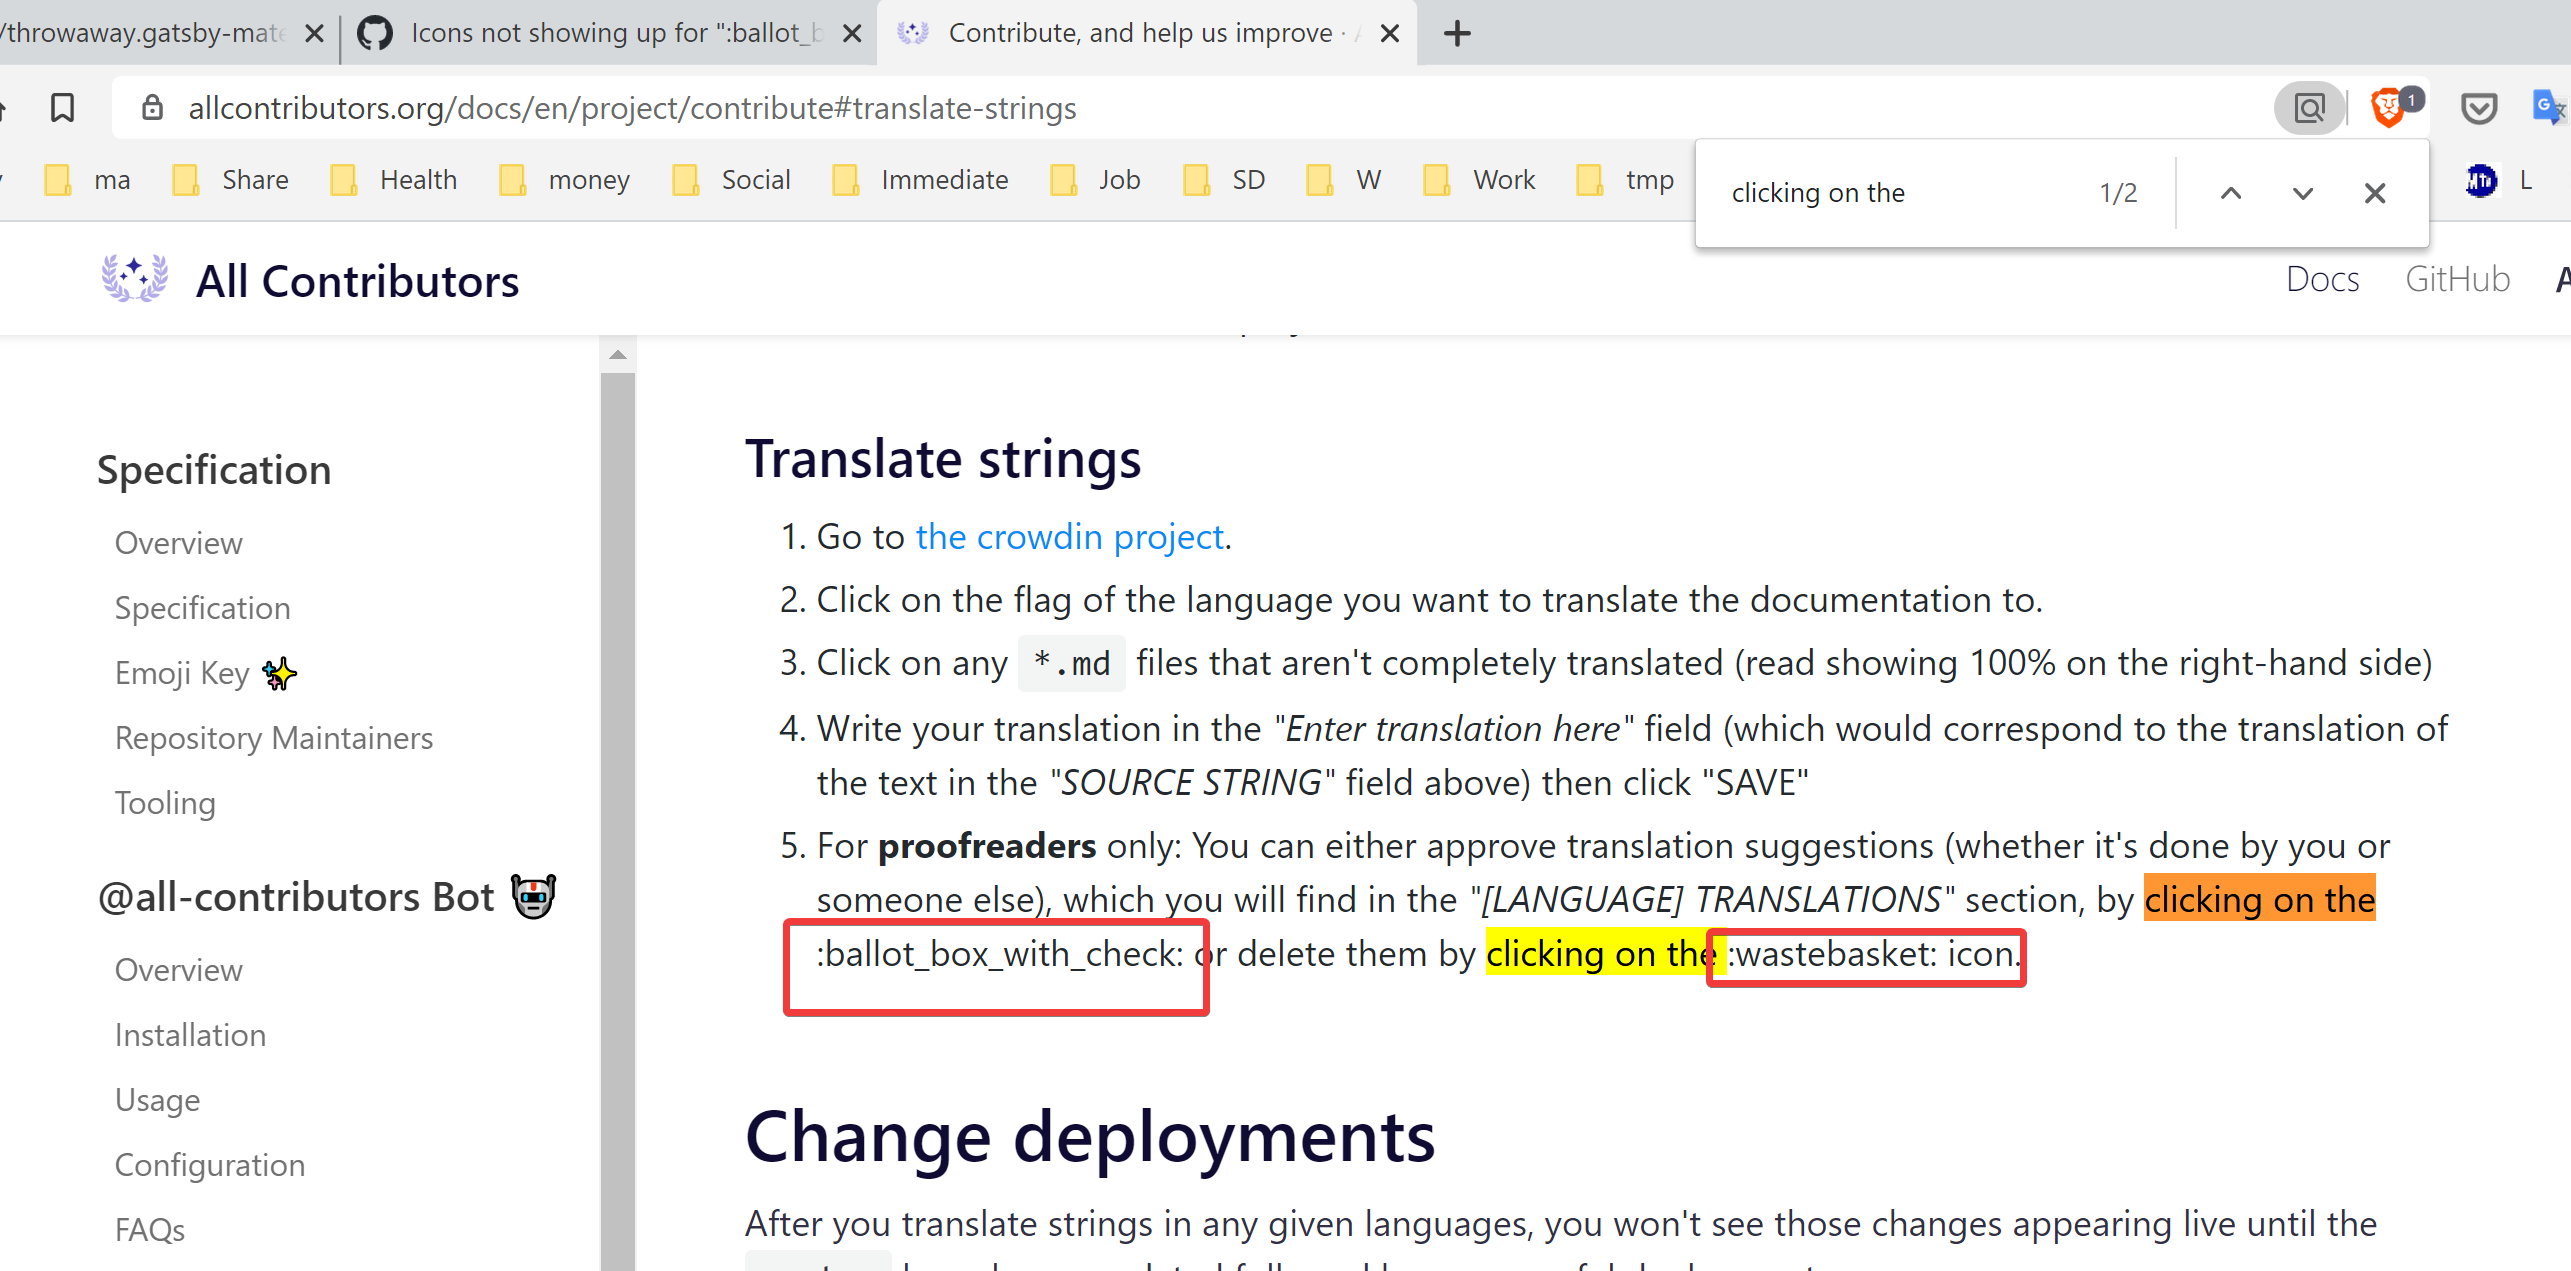Image resolution: width=2571 pixels, height=1271 pixels.
Task: Go to previous find result arrow
Action: click(x=2231, y=193)
